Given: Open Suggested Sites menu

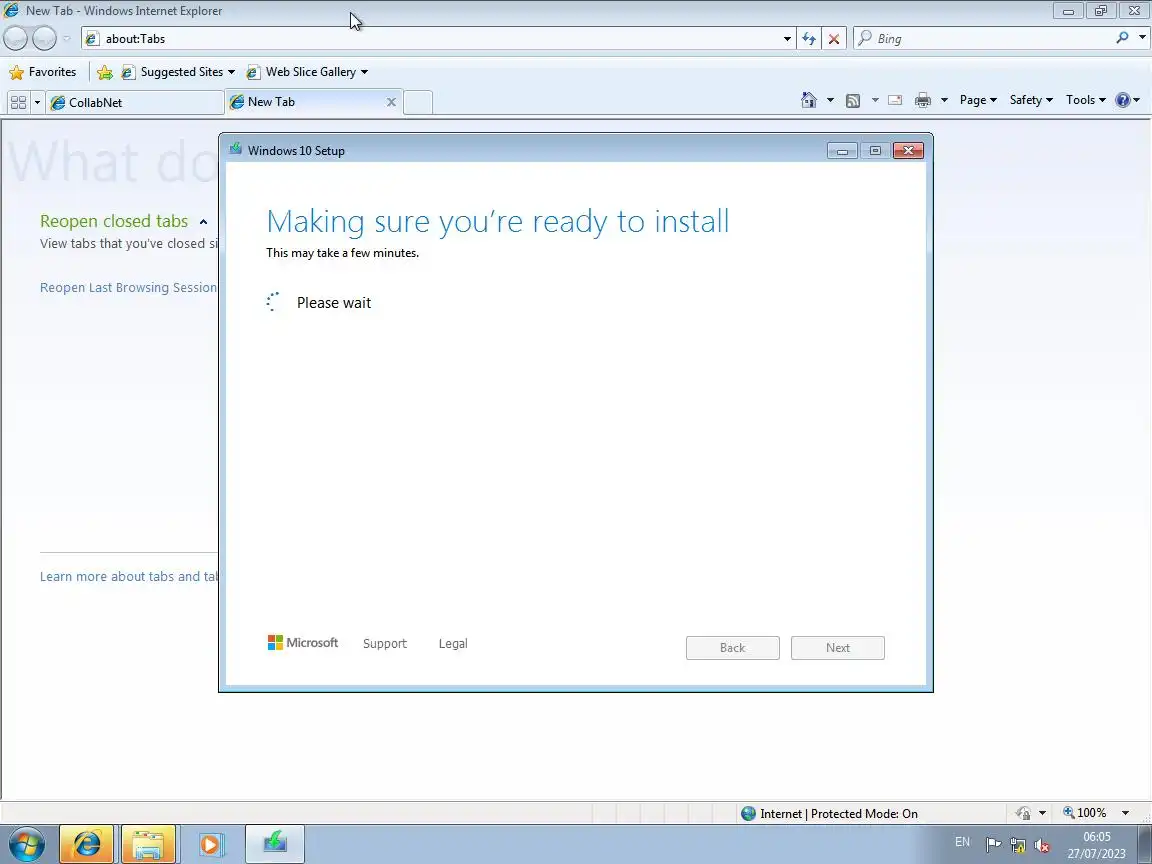Looking at the screenshot, I should [179, 72].
